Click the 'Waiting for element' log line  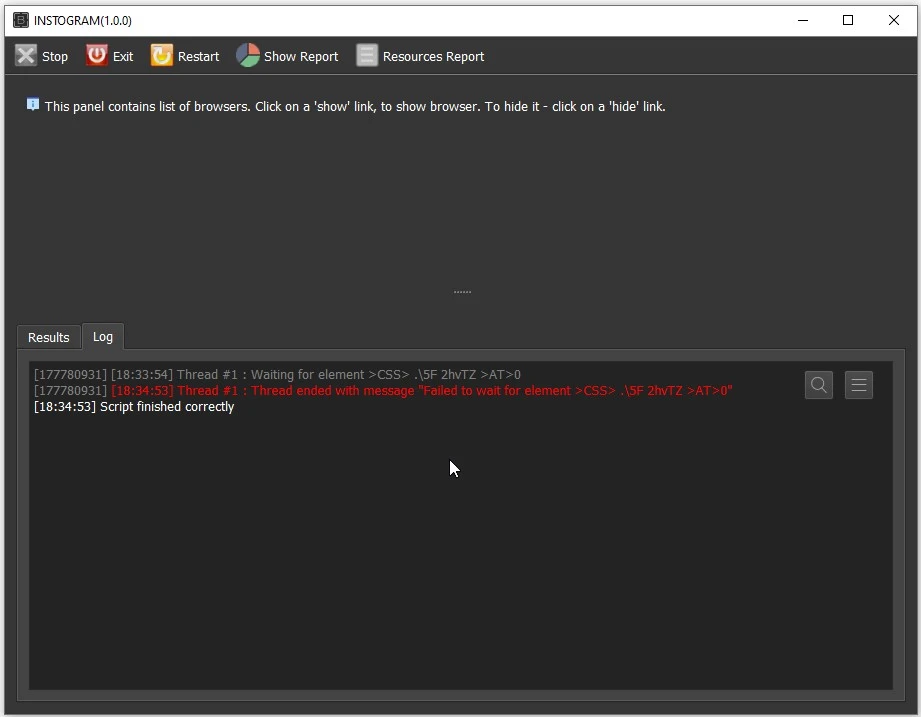tap(277, 375)
